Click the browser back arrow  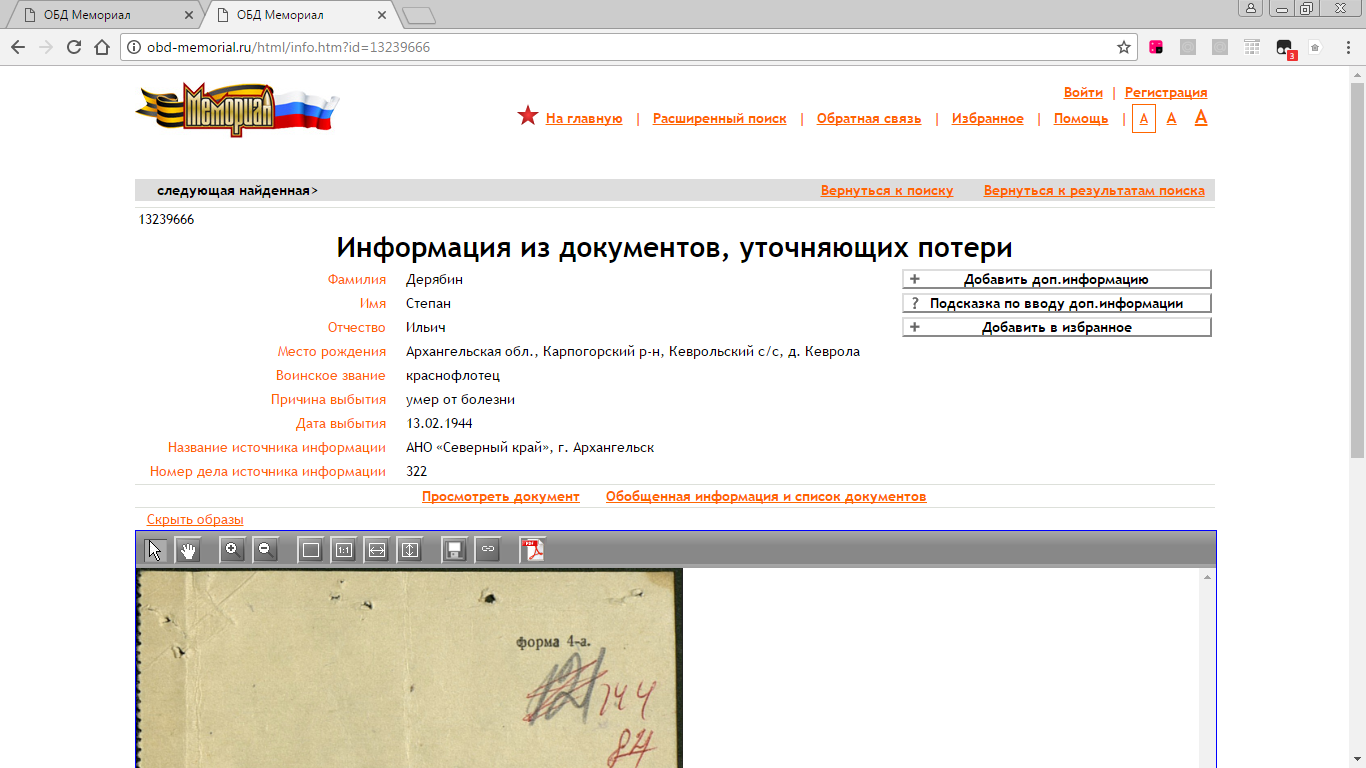pyautogui.click(x=17, y=47)
